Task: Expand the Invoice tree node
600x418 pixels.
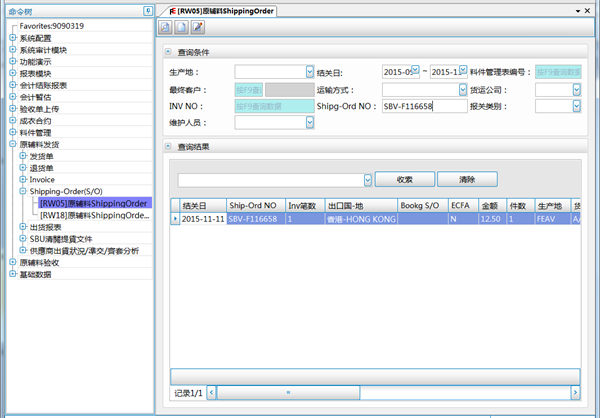Action: click(x=22, y=179)
